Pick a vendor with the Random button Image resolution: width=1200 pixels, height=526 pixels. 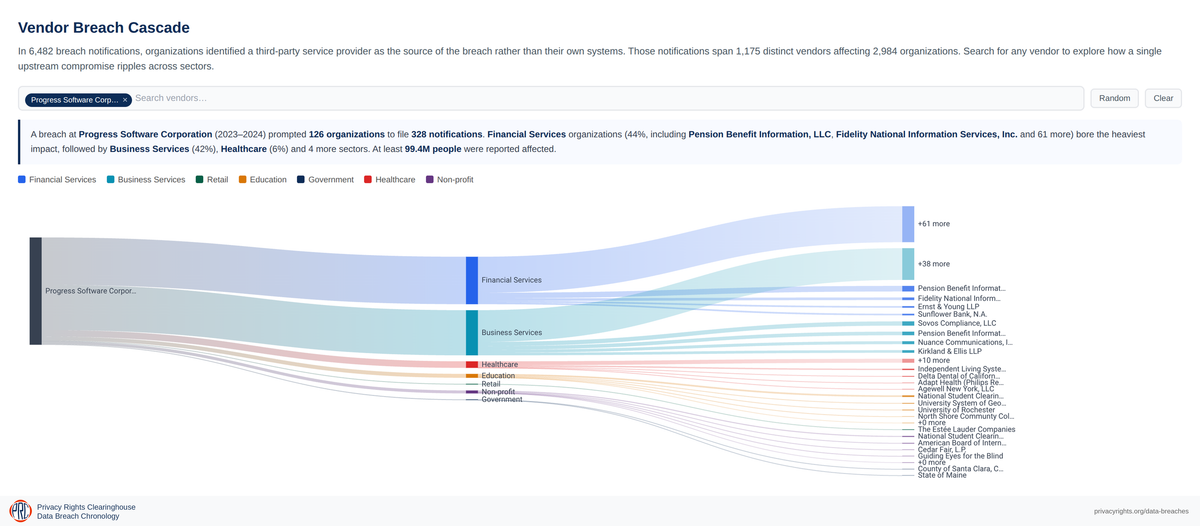[1114, 98]
